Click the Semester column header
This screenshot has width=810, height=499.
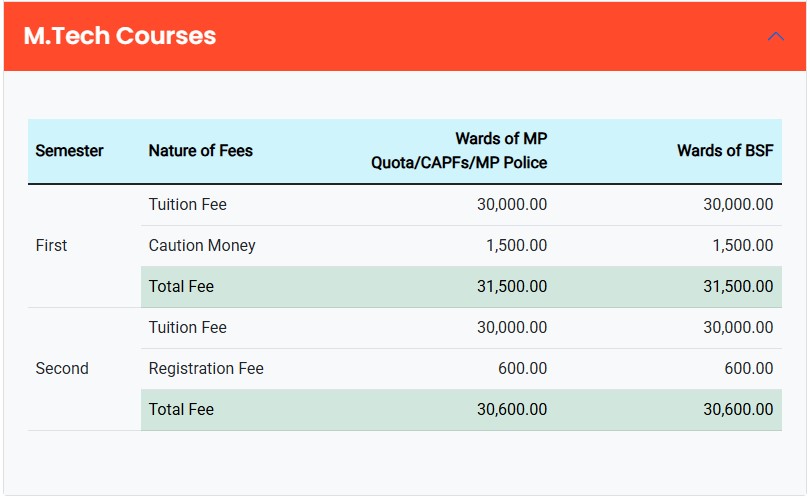(69, 151)
